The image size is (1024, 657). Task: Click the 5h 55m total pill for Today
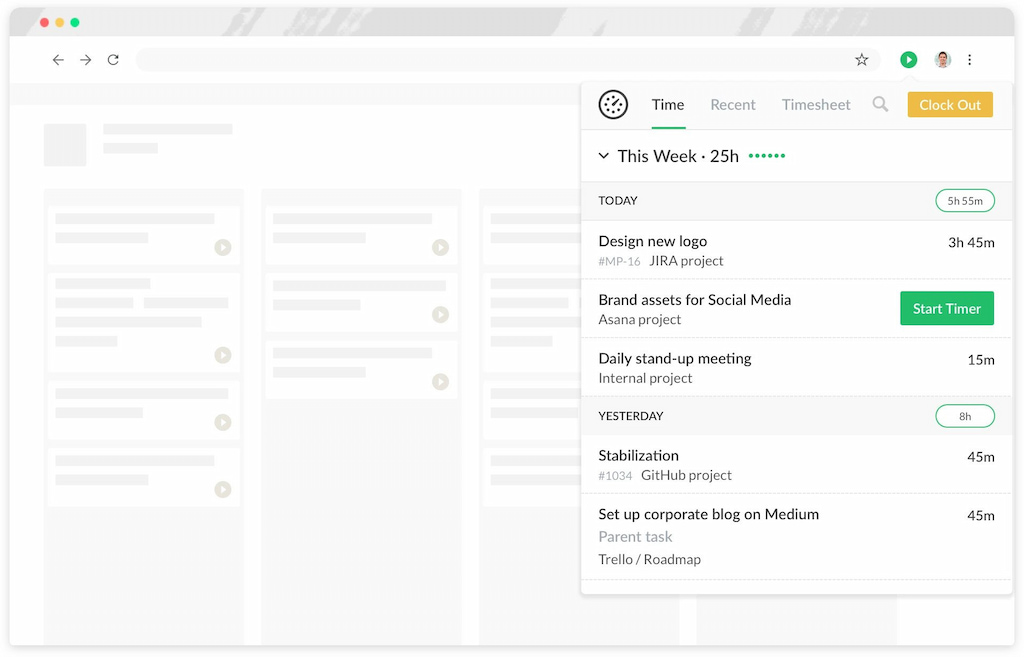964,200
